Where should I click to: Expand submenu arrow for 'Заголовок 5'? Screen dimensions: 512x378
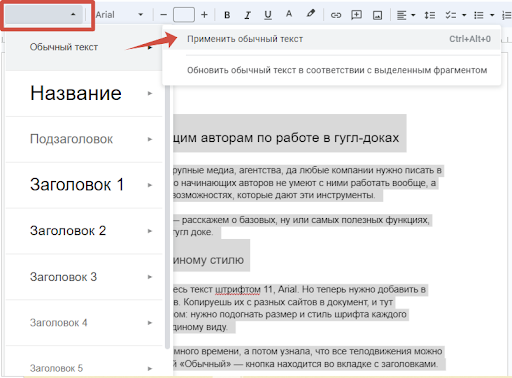pos(150,369)
